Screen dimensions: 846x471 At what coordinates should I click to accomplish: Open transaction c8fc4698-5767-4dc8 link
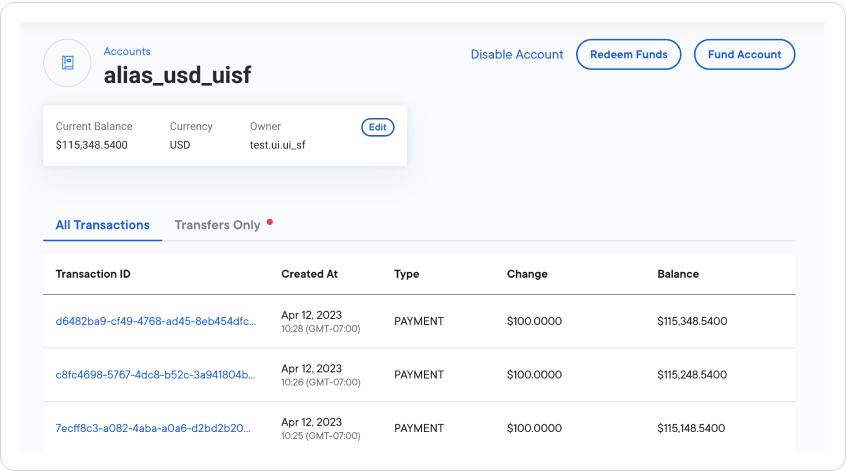pyautogui.click(x=155, y=375)
